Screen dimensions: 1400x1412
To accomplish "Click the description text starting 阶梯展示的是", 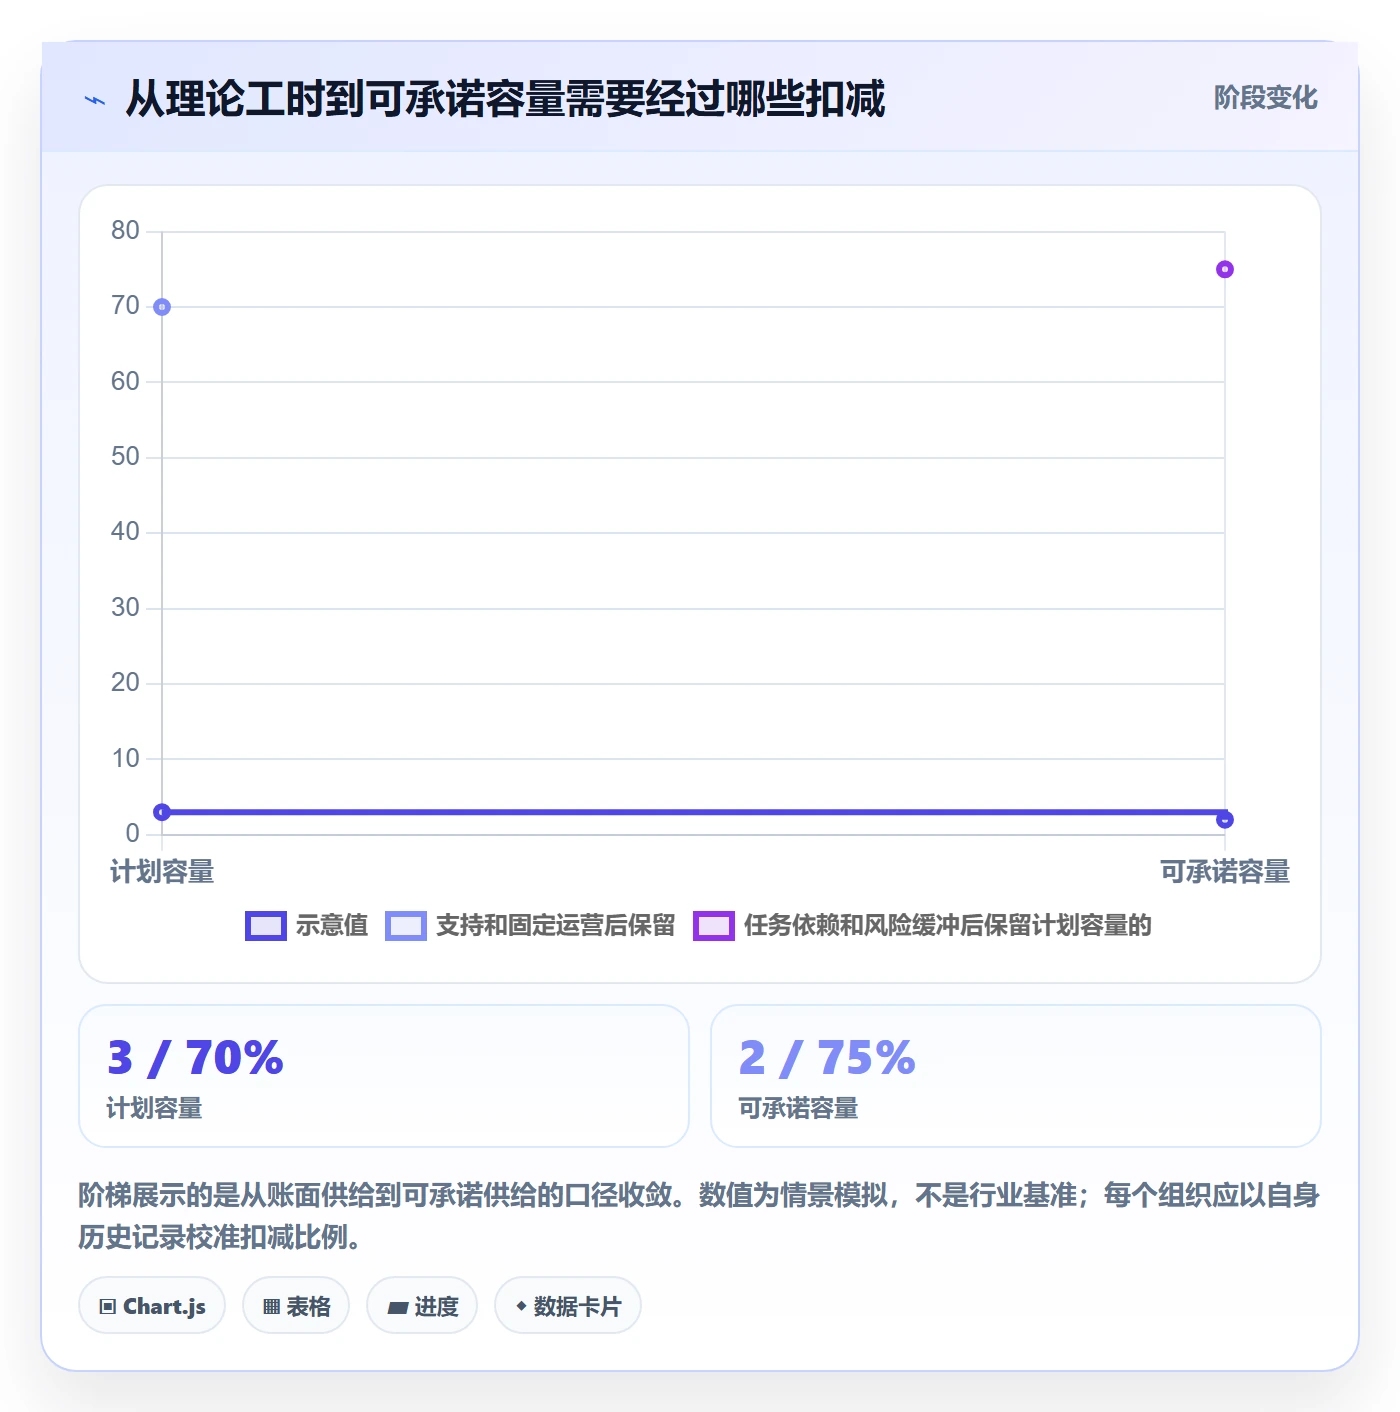I will click(x=699, y=1216).
